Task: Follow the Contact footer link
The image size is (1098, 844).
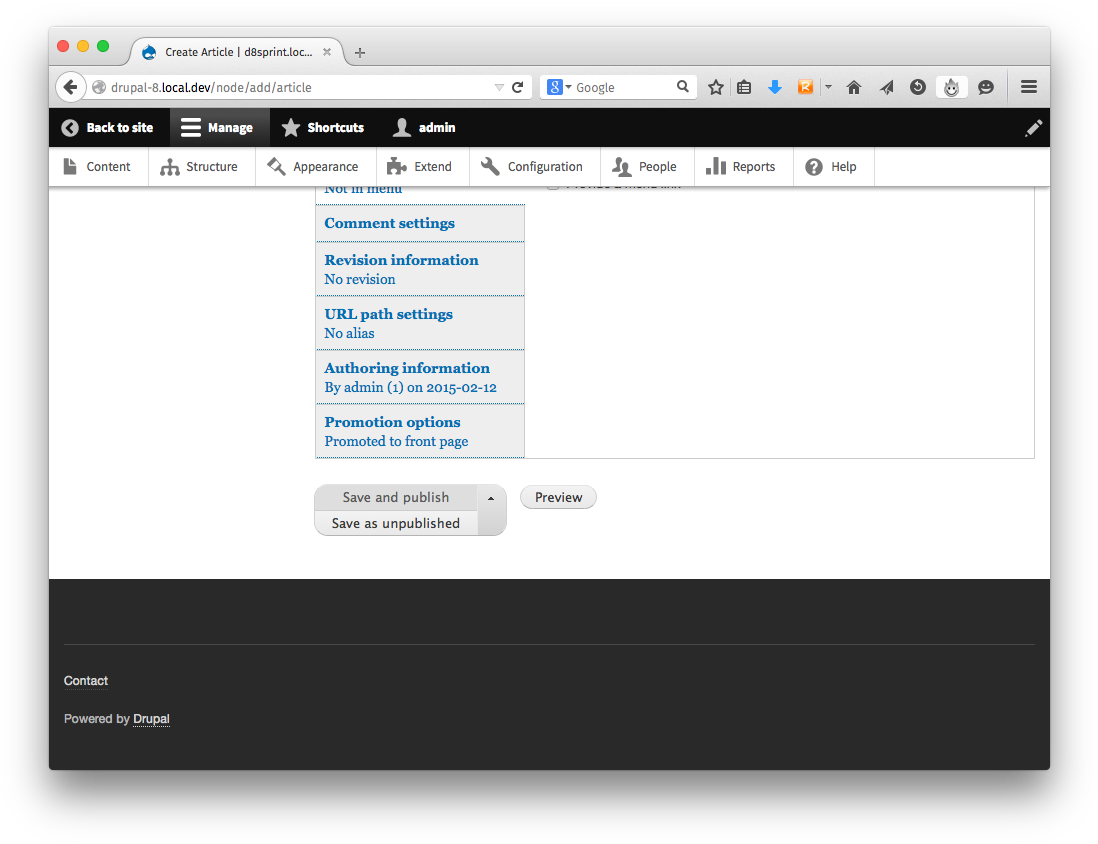Action: coord(85,681)
